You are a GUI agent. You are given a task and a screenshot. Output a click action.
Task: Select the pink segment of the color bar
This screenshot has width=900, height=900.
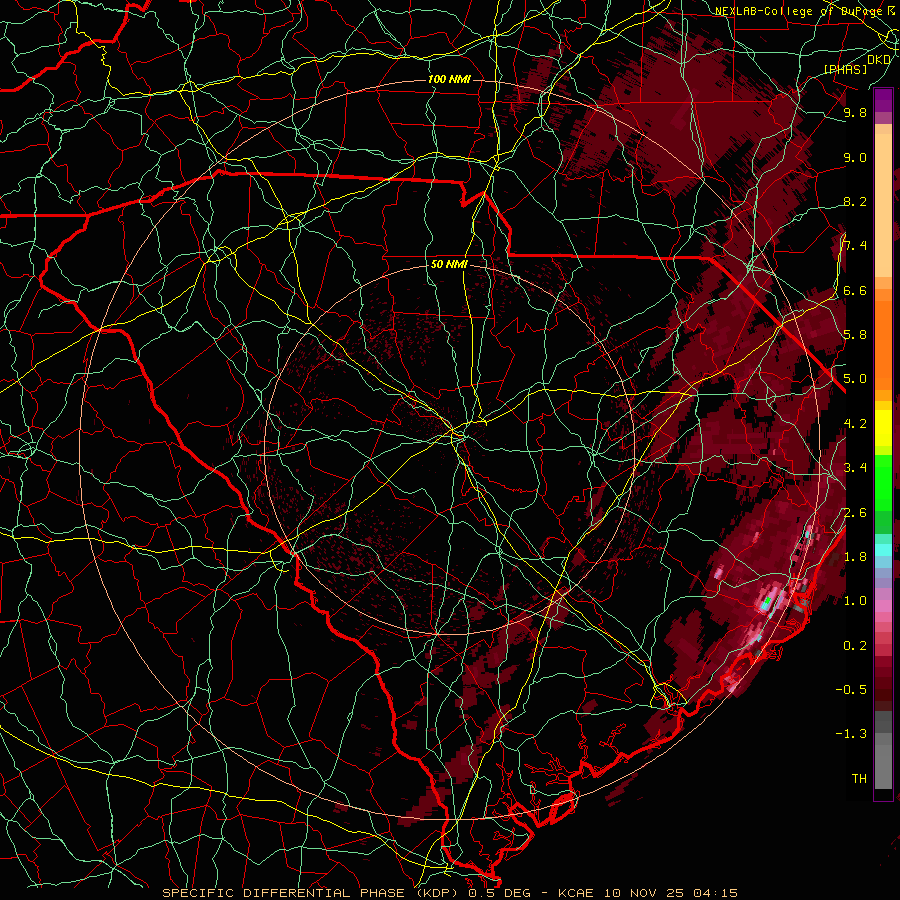point(883,606)
